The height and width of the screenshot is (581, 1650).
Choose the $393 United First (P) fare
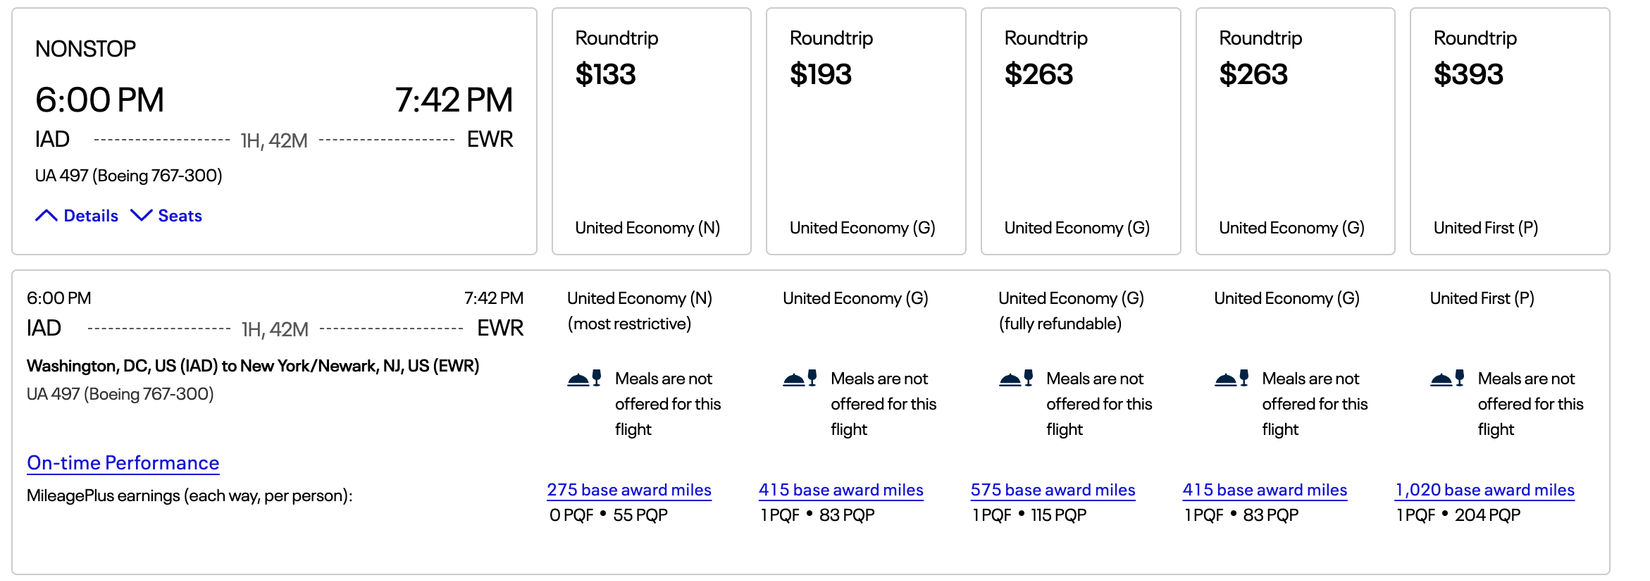click(x=1509, y=131)
